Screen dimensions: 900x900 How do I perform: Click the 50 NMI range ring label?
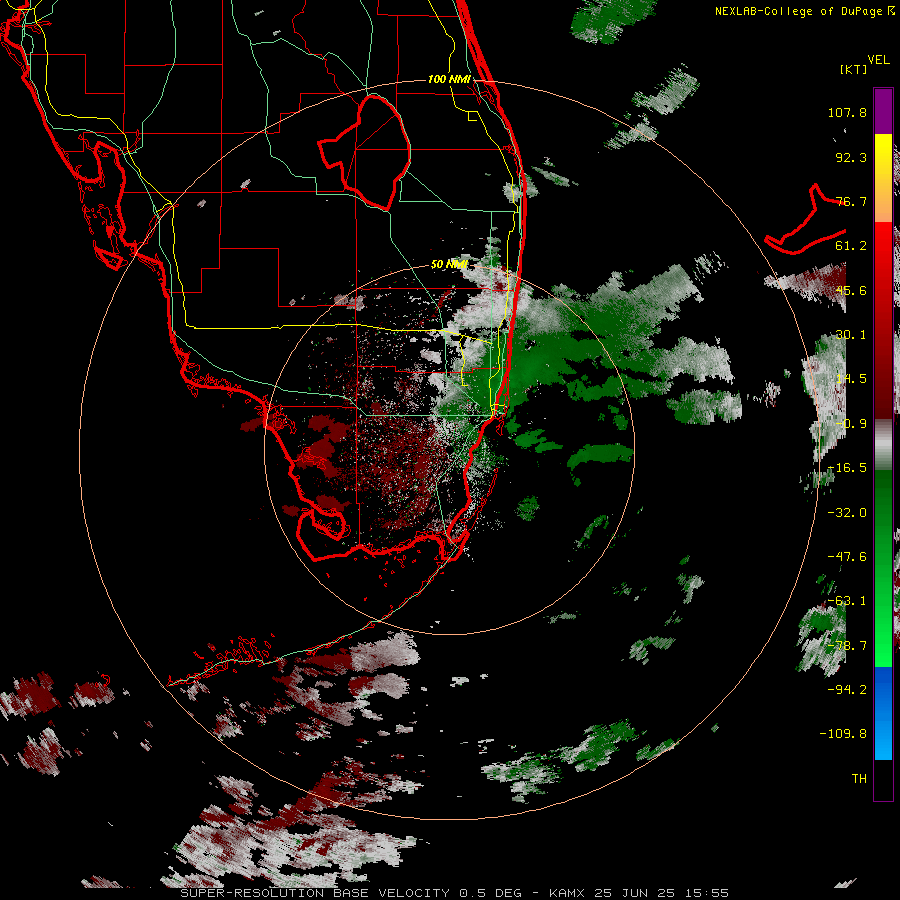449,265
